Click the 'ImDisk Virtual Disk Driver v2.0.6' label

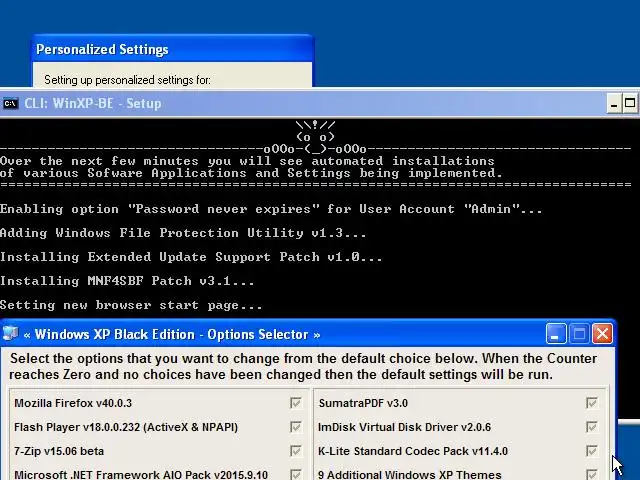(404, 427)
